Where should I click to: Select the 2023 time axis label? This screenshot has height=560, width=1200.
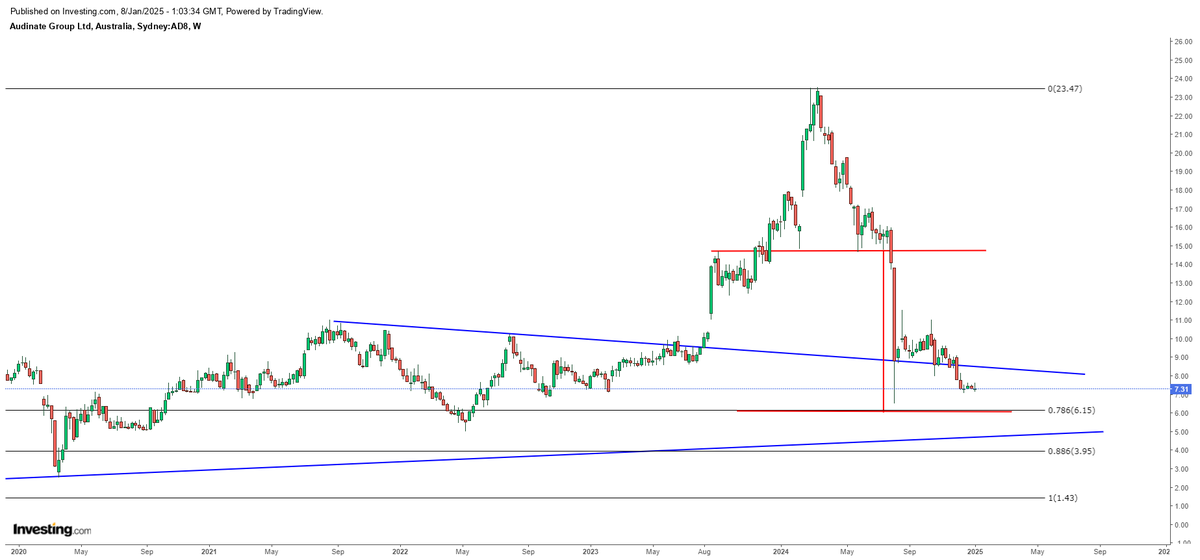coord(591,551)
